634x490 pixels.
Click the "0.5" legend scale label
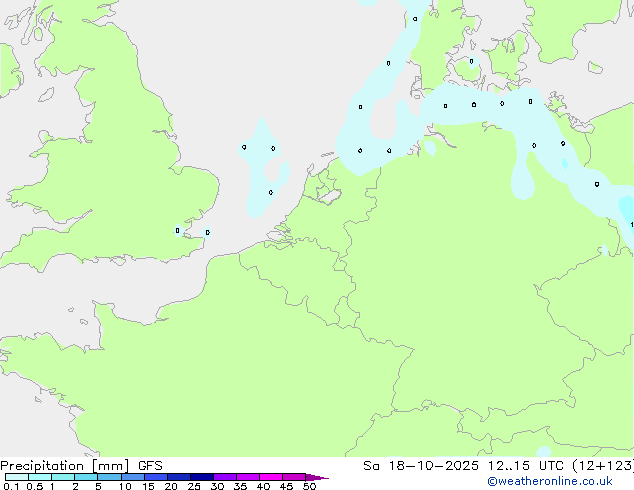(35, 486)
